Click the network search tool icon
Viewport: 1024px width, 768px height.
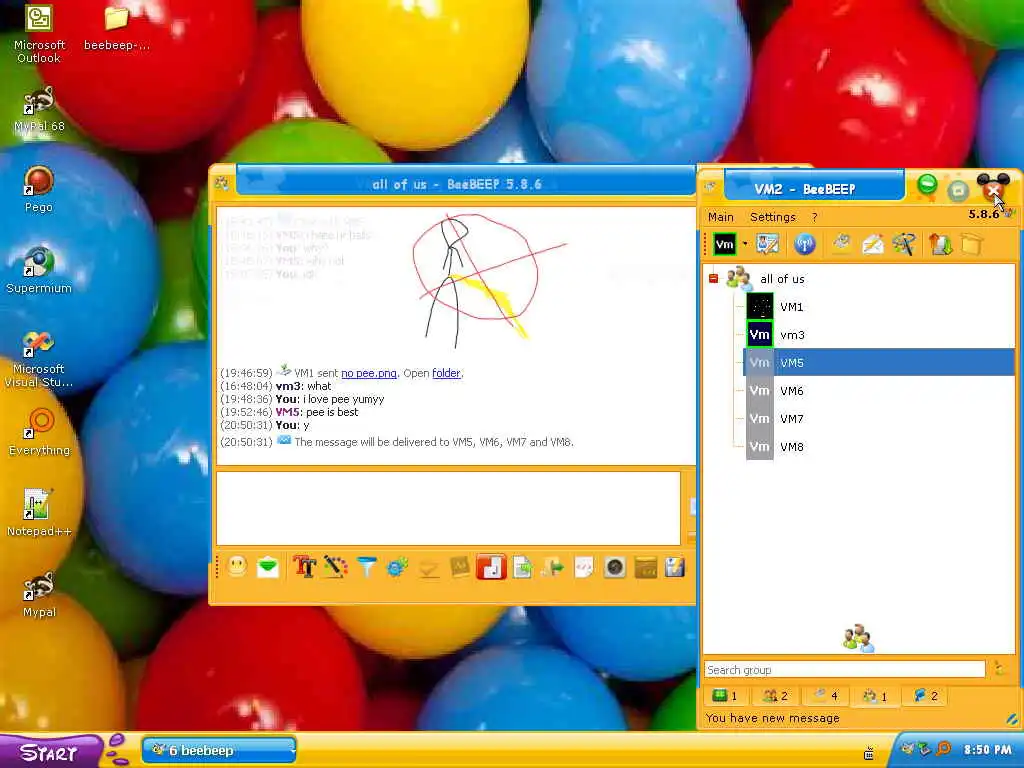click(904, 244)
